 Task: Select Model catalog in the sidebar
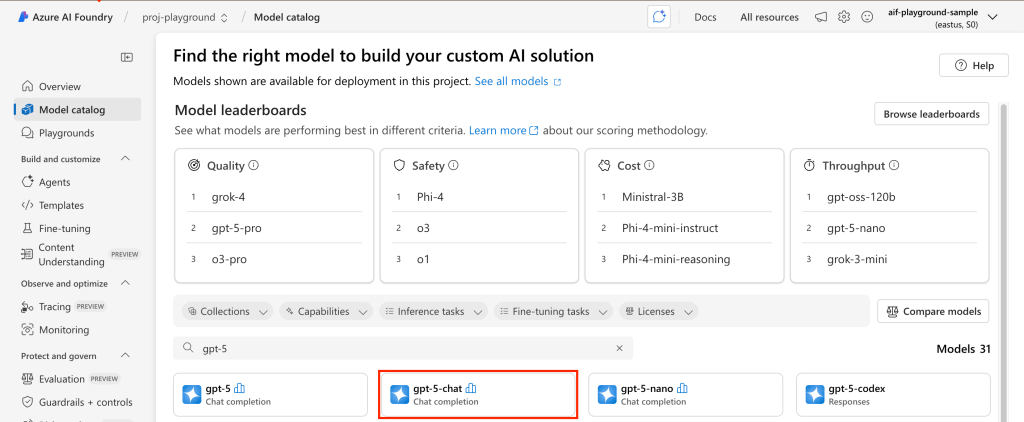pos(77,110)
